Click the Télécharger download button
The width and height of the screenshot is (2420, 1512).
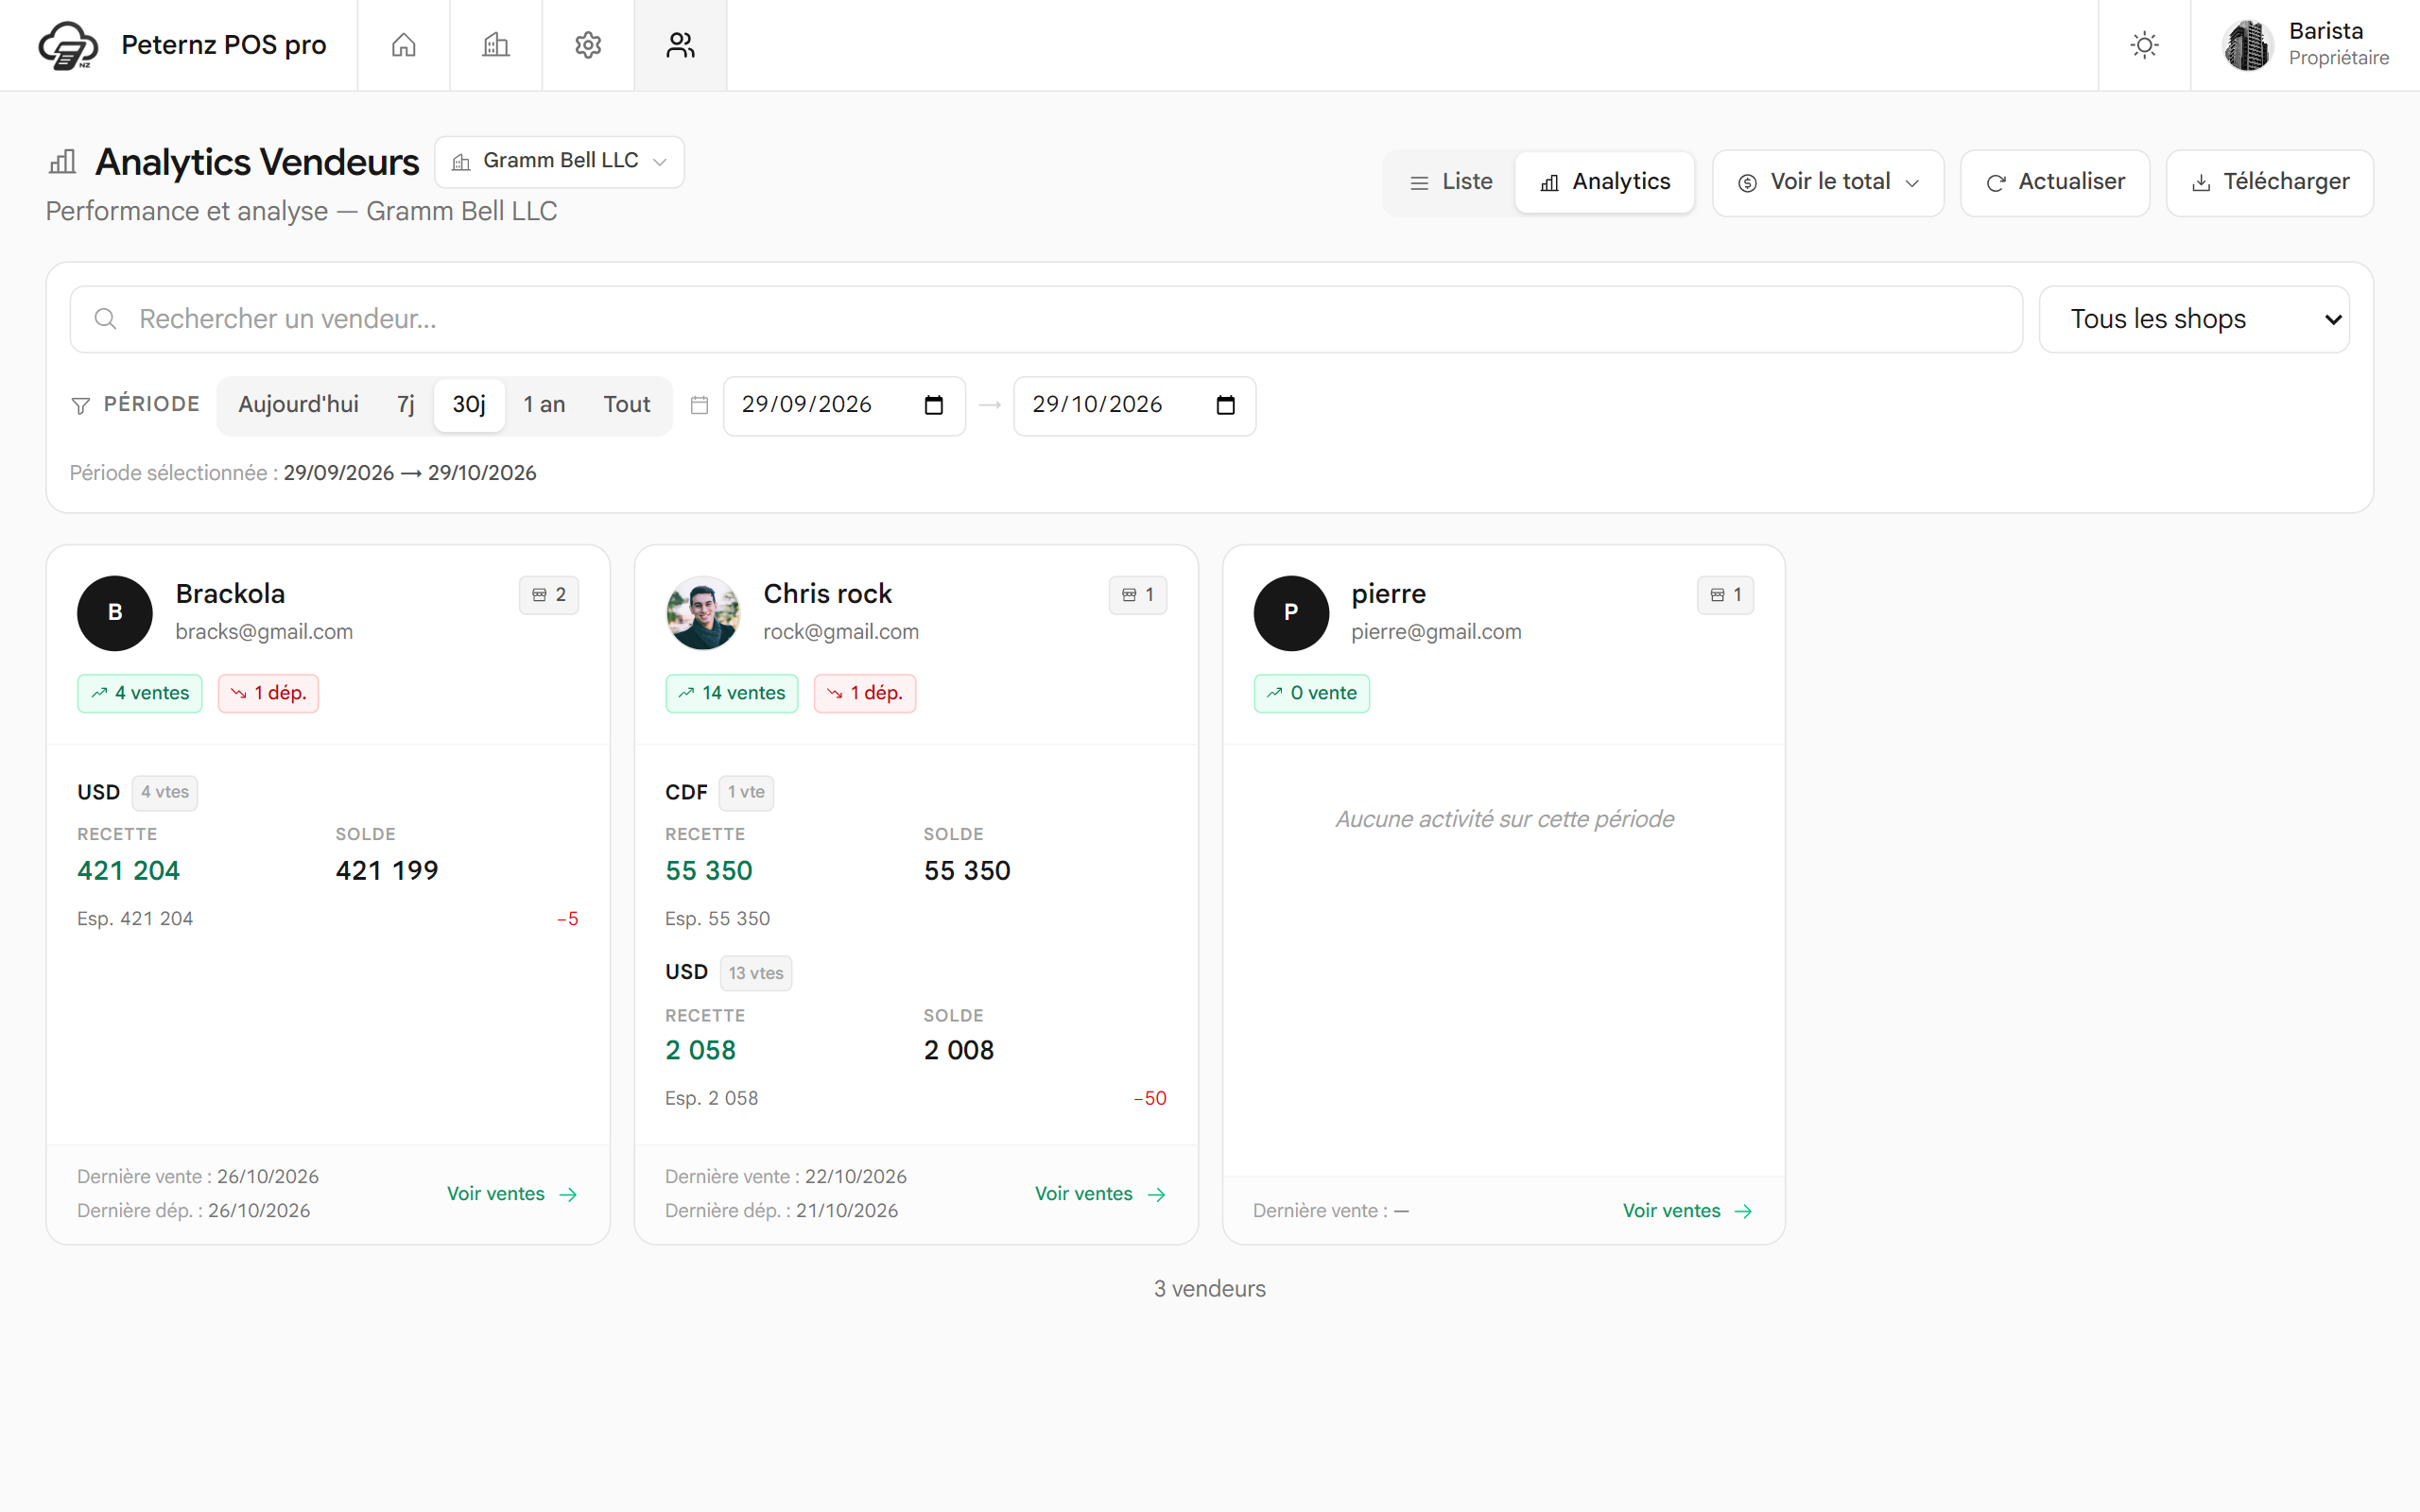click(2270, 182)
